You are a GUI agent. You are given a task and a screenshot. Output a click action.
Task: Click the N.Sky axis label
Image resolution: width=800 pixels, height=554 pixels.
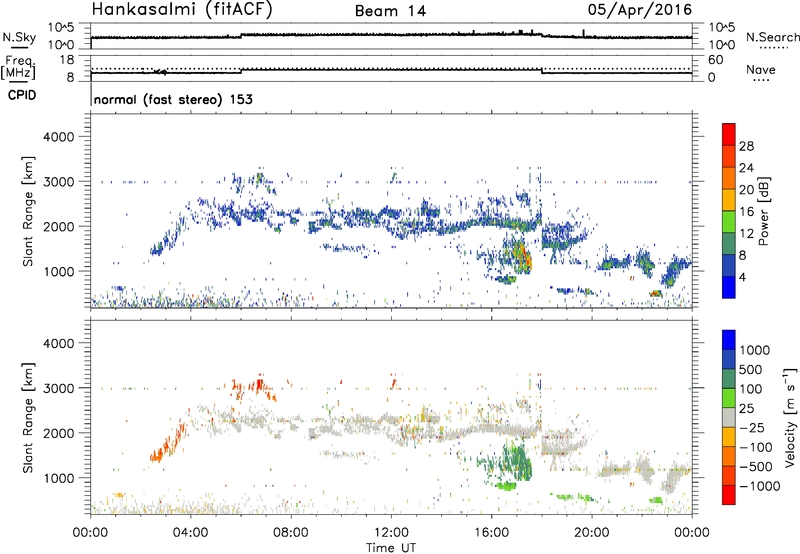[19, 37]
